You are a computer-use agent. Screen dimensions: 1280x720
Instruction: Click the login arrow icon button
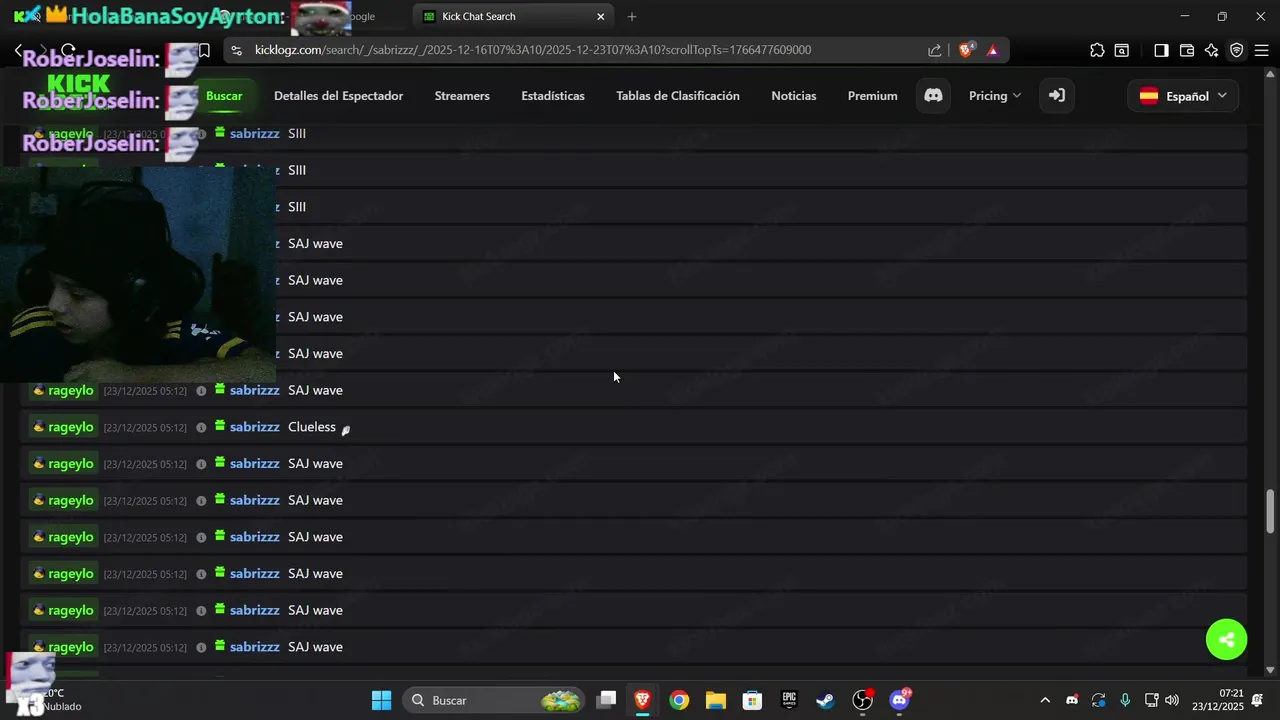(1056, 95)
